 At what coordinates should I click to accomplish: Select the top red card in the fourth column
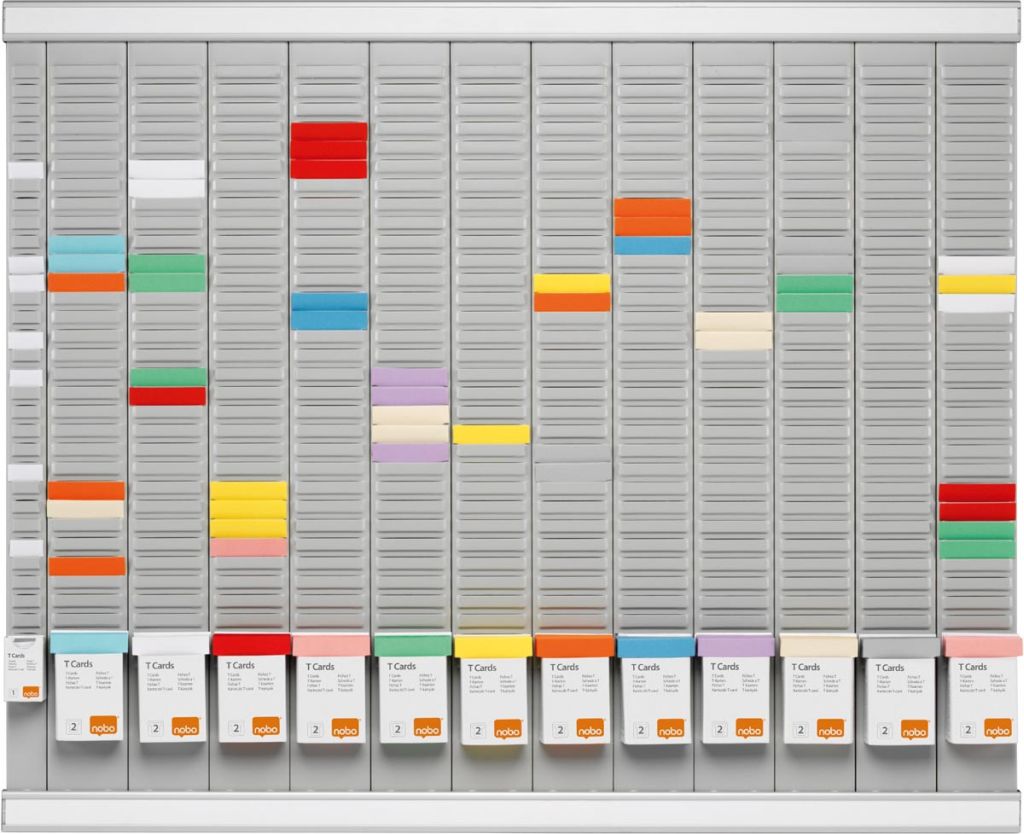329,131
